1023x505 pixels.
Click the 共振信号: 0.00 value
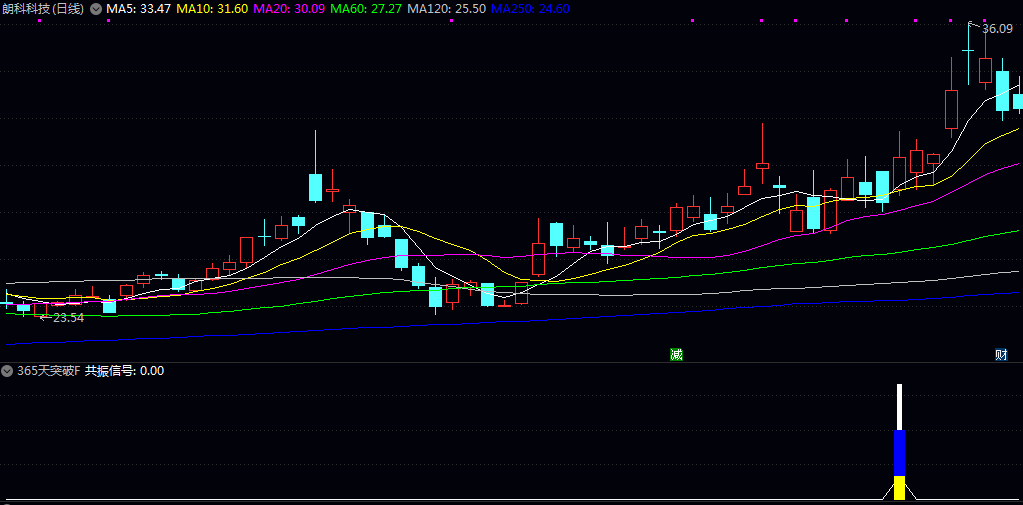point(125,371)
